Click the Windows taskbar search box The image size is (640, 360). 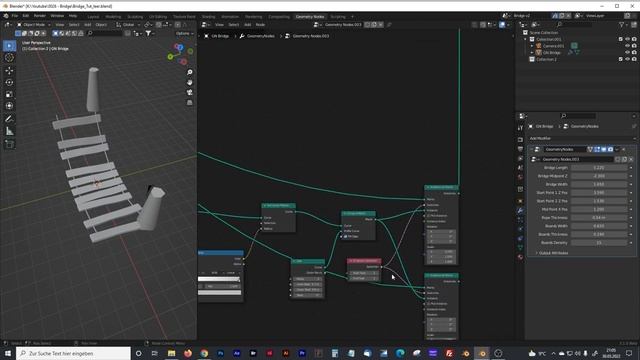(x=73, y=353)
